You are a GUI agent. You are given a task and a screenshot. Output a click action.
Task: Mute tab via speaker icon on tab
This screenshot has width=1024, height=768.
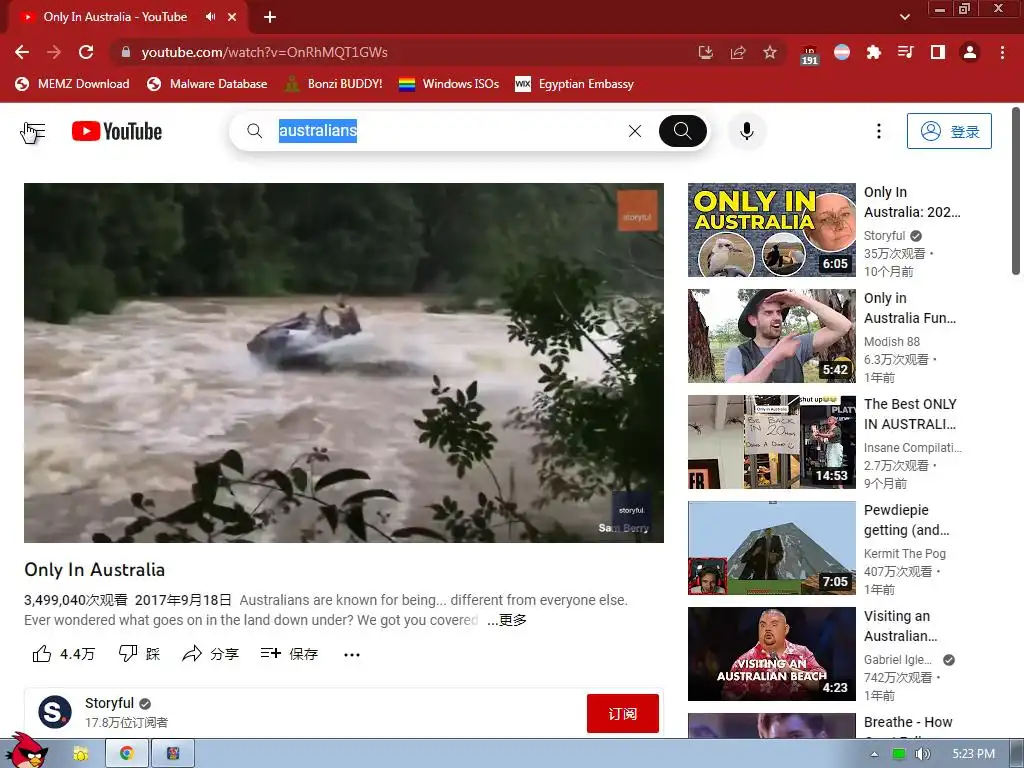210,17
